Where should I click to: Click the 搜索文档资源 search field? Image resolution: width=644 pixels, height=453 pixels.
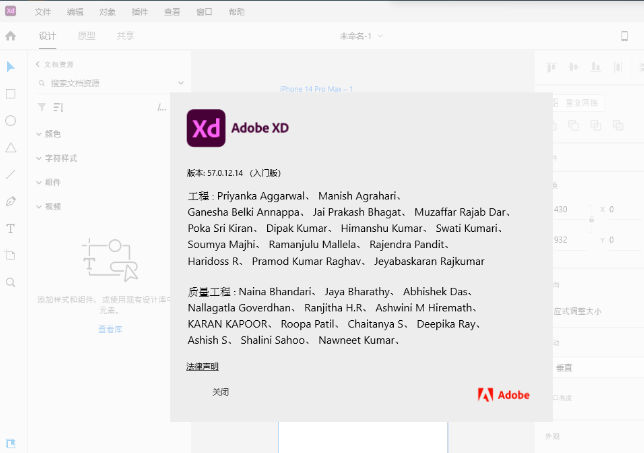click(x=110, y=83)
